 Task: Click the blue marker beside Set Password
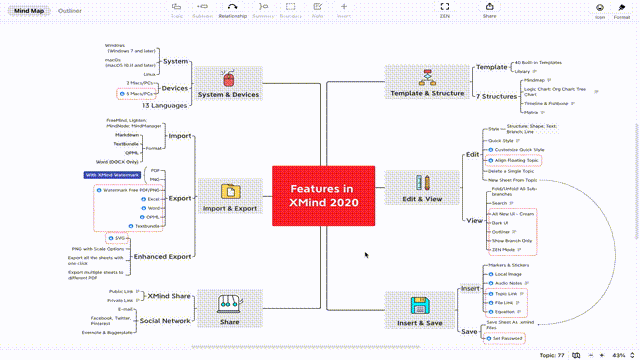pos(489,338)
